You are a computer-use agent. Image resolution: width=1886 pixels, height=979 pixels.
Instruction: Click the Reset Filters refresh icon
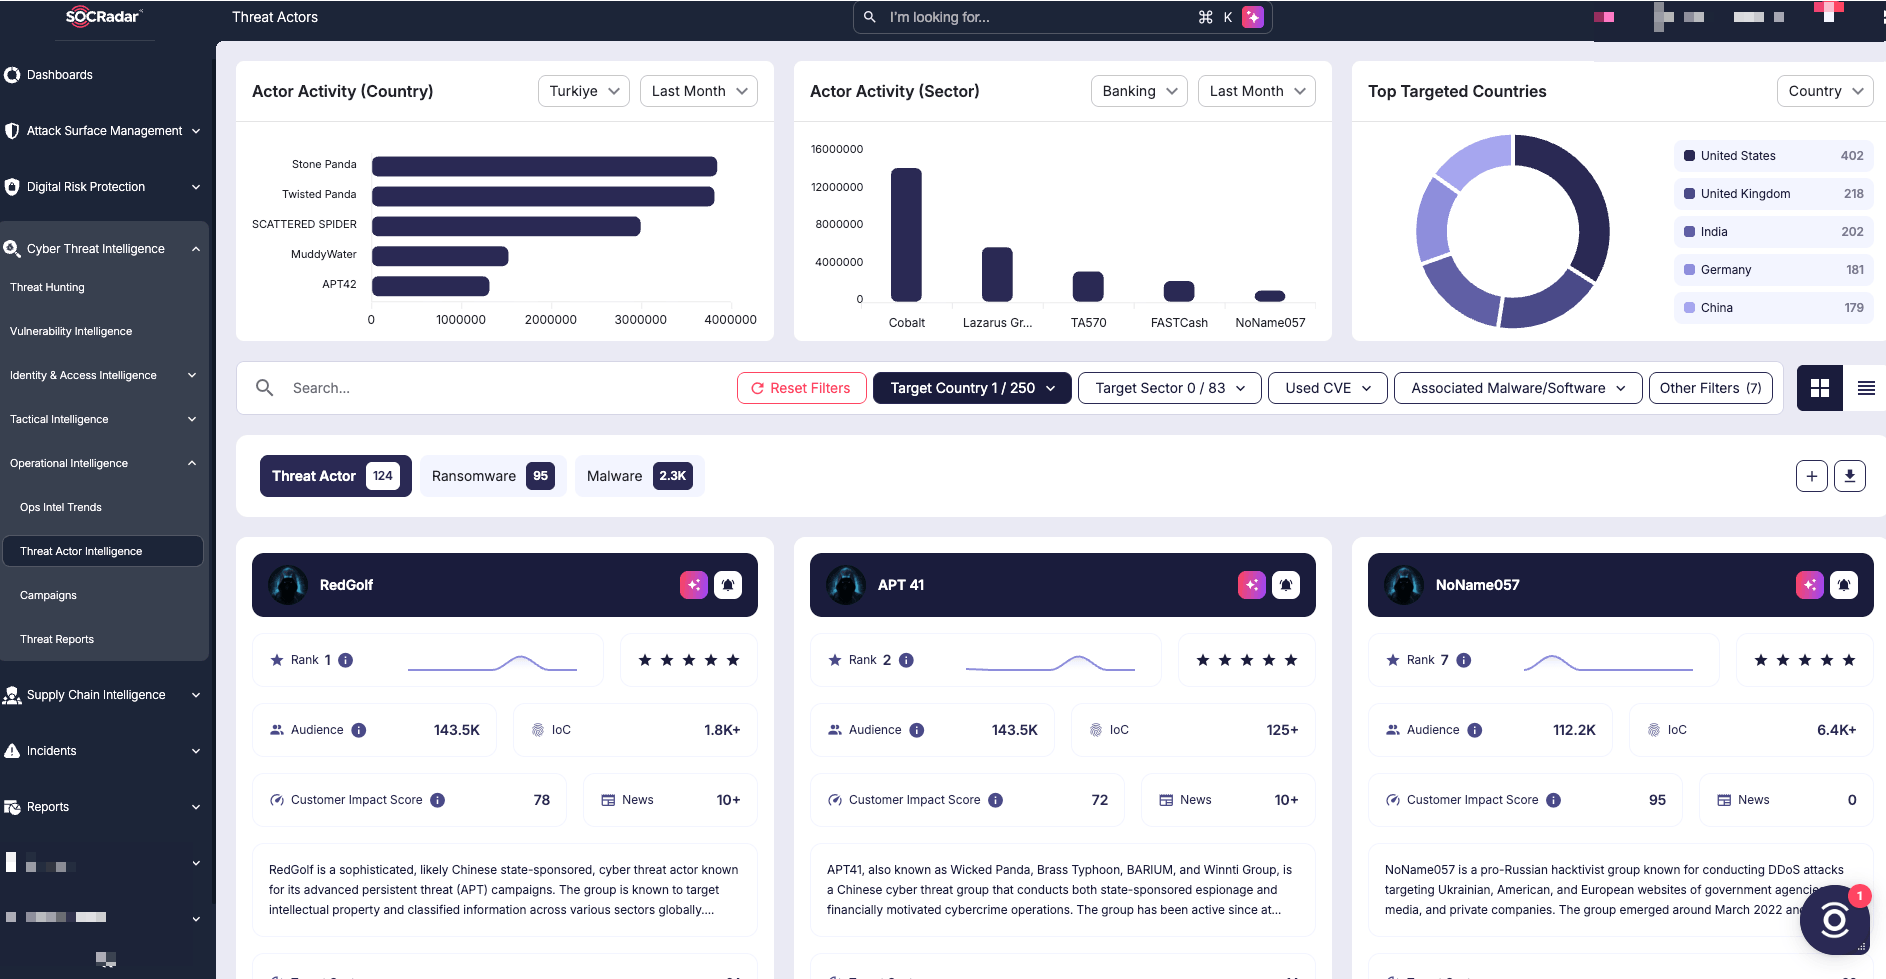pyautogui.click(x=758, y=388)
